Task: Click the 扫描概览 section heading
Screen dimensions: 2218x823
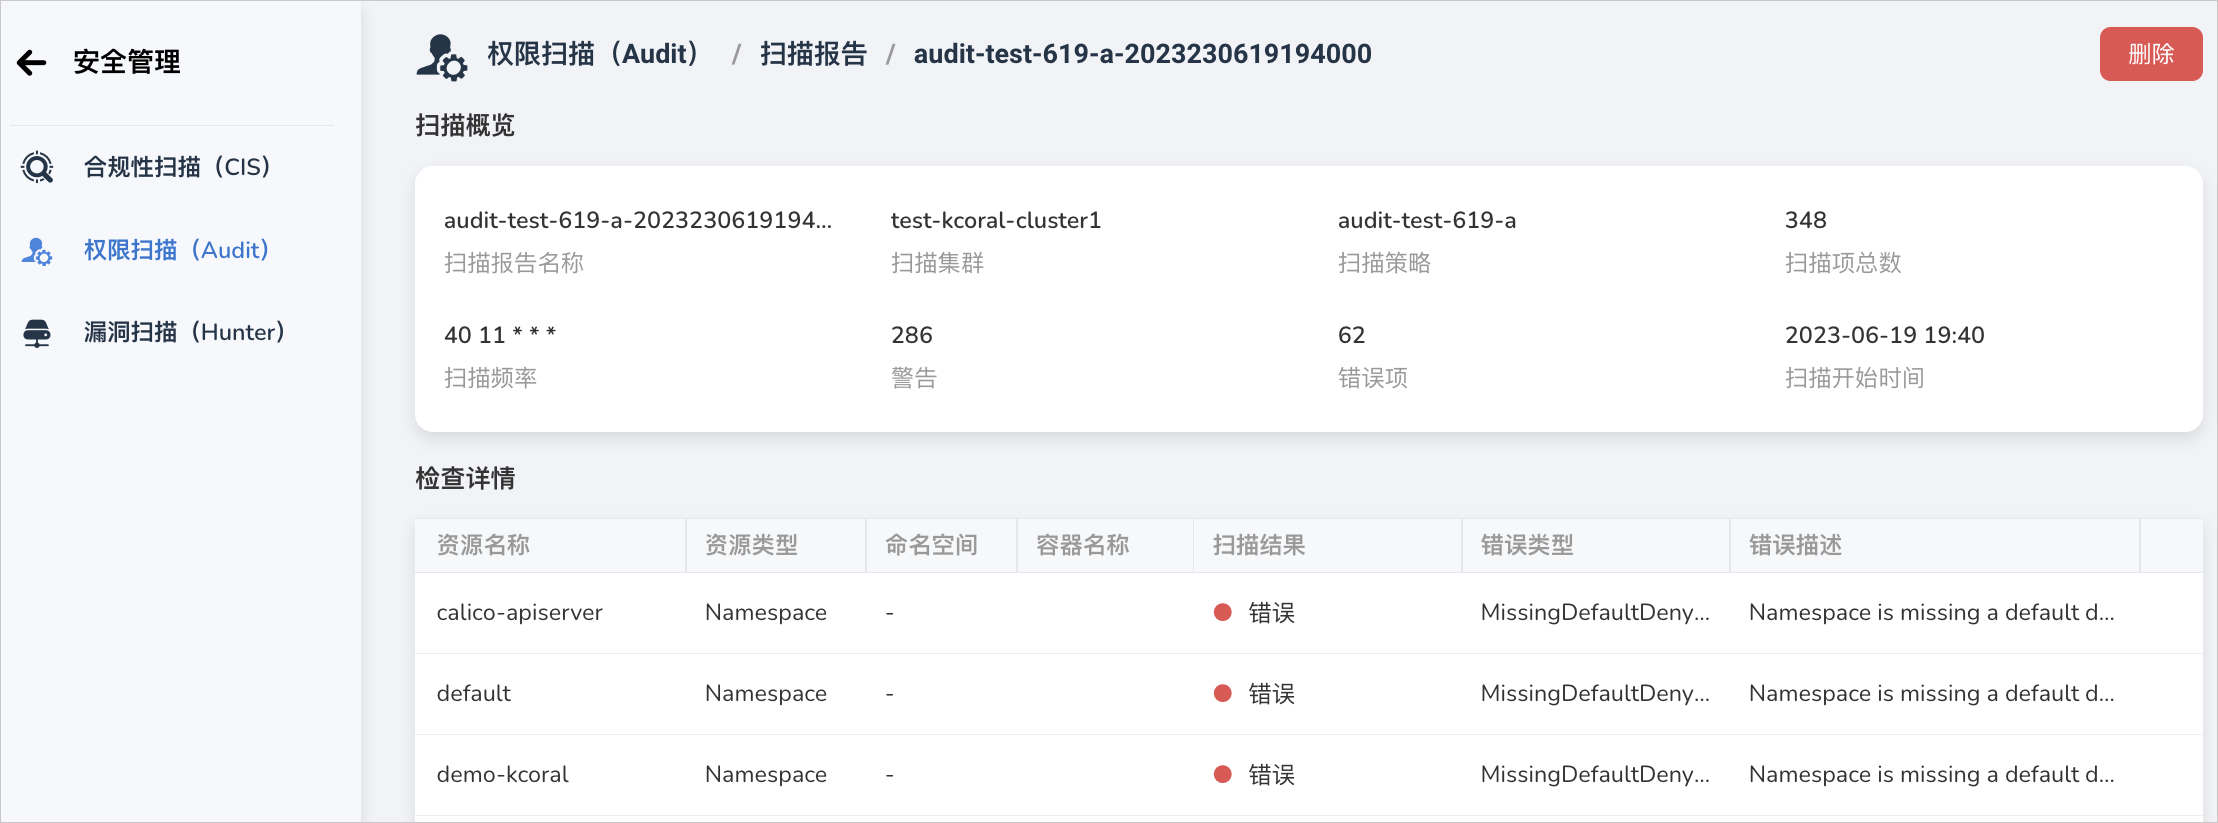Action: pos(465,125)
